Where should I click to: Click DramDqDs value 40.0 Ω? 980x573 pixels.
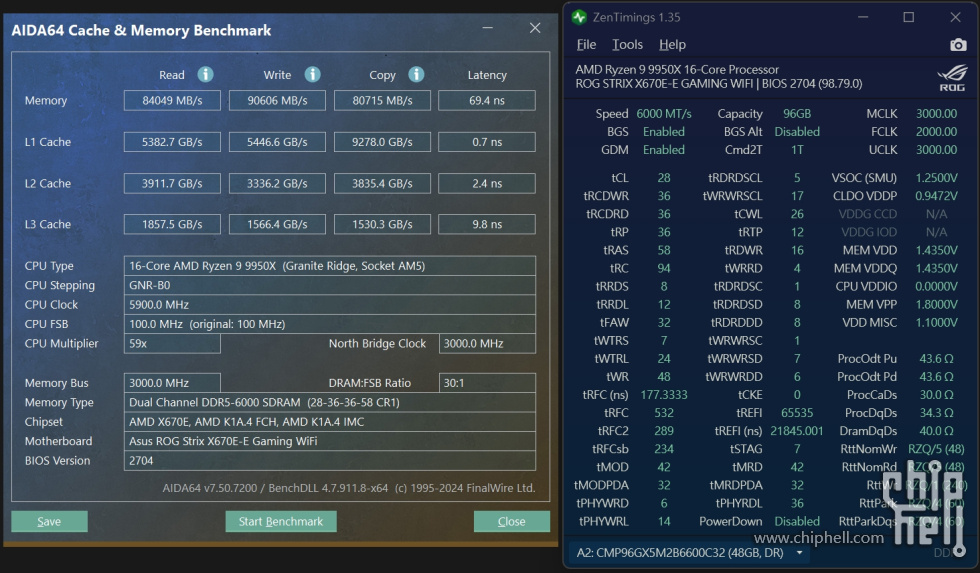click(x=936, y=431)
